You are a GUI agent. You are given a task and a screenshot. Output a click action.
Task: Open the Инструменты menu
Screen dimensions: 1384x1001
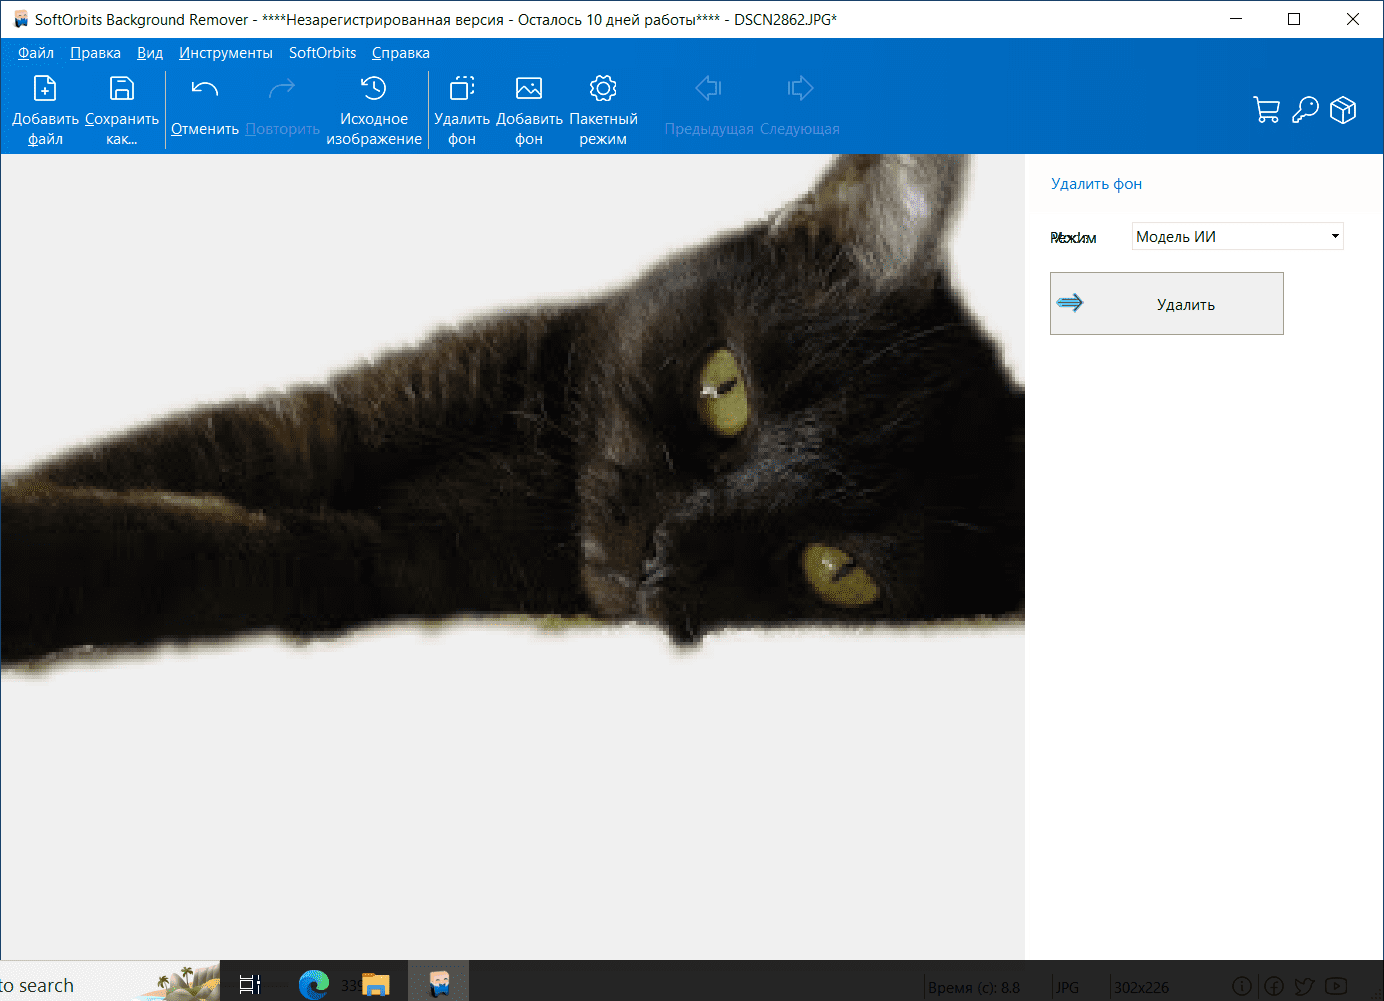pyautogui.click(x=226, y=53)
